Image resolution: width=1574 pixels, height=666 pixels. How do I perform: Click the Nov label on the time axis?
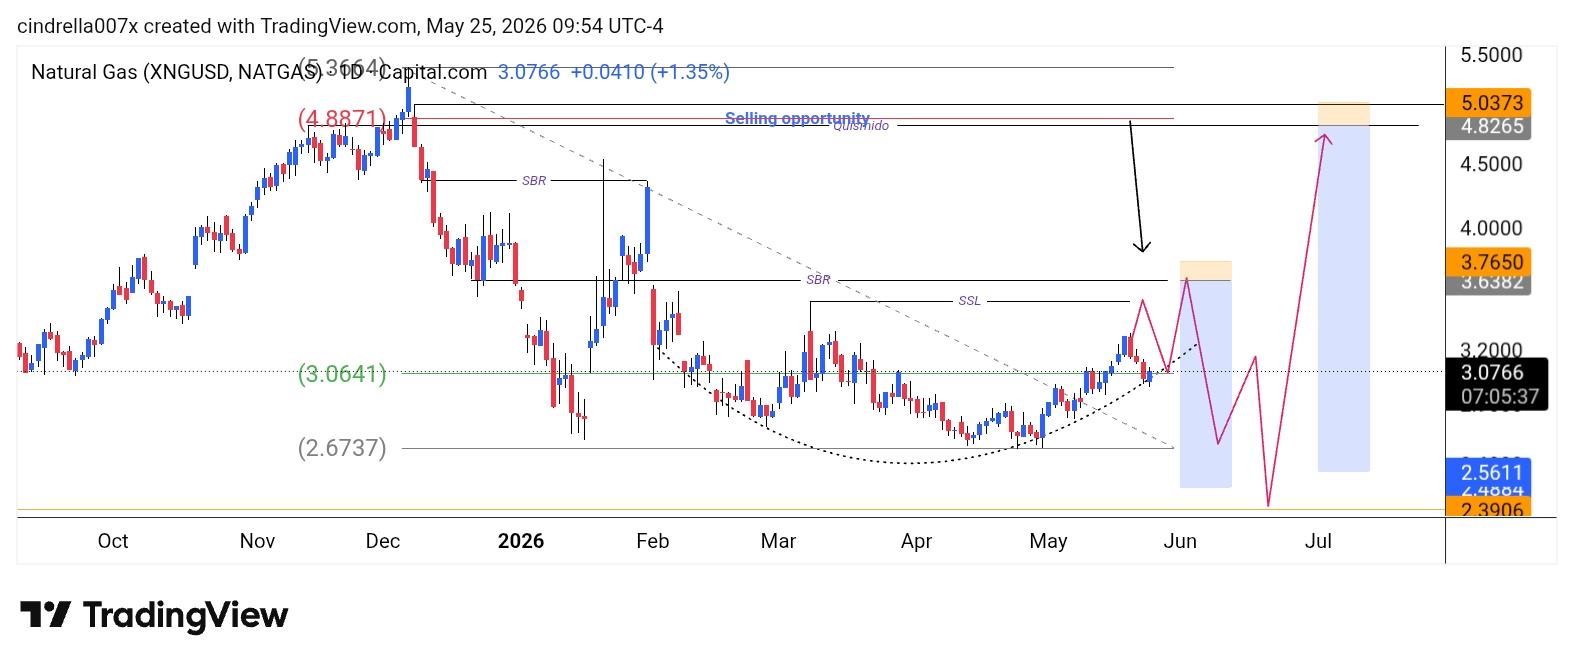point(257,541)
